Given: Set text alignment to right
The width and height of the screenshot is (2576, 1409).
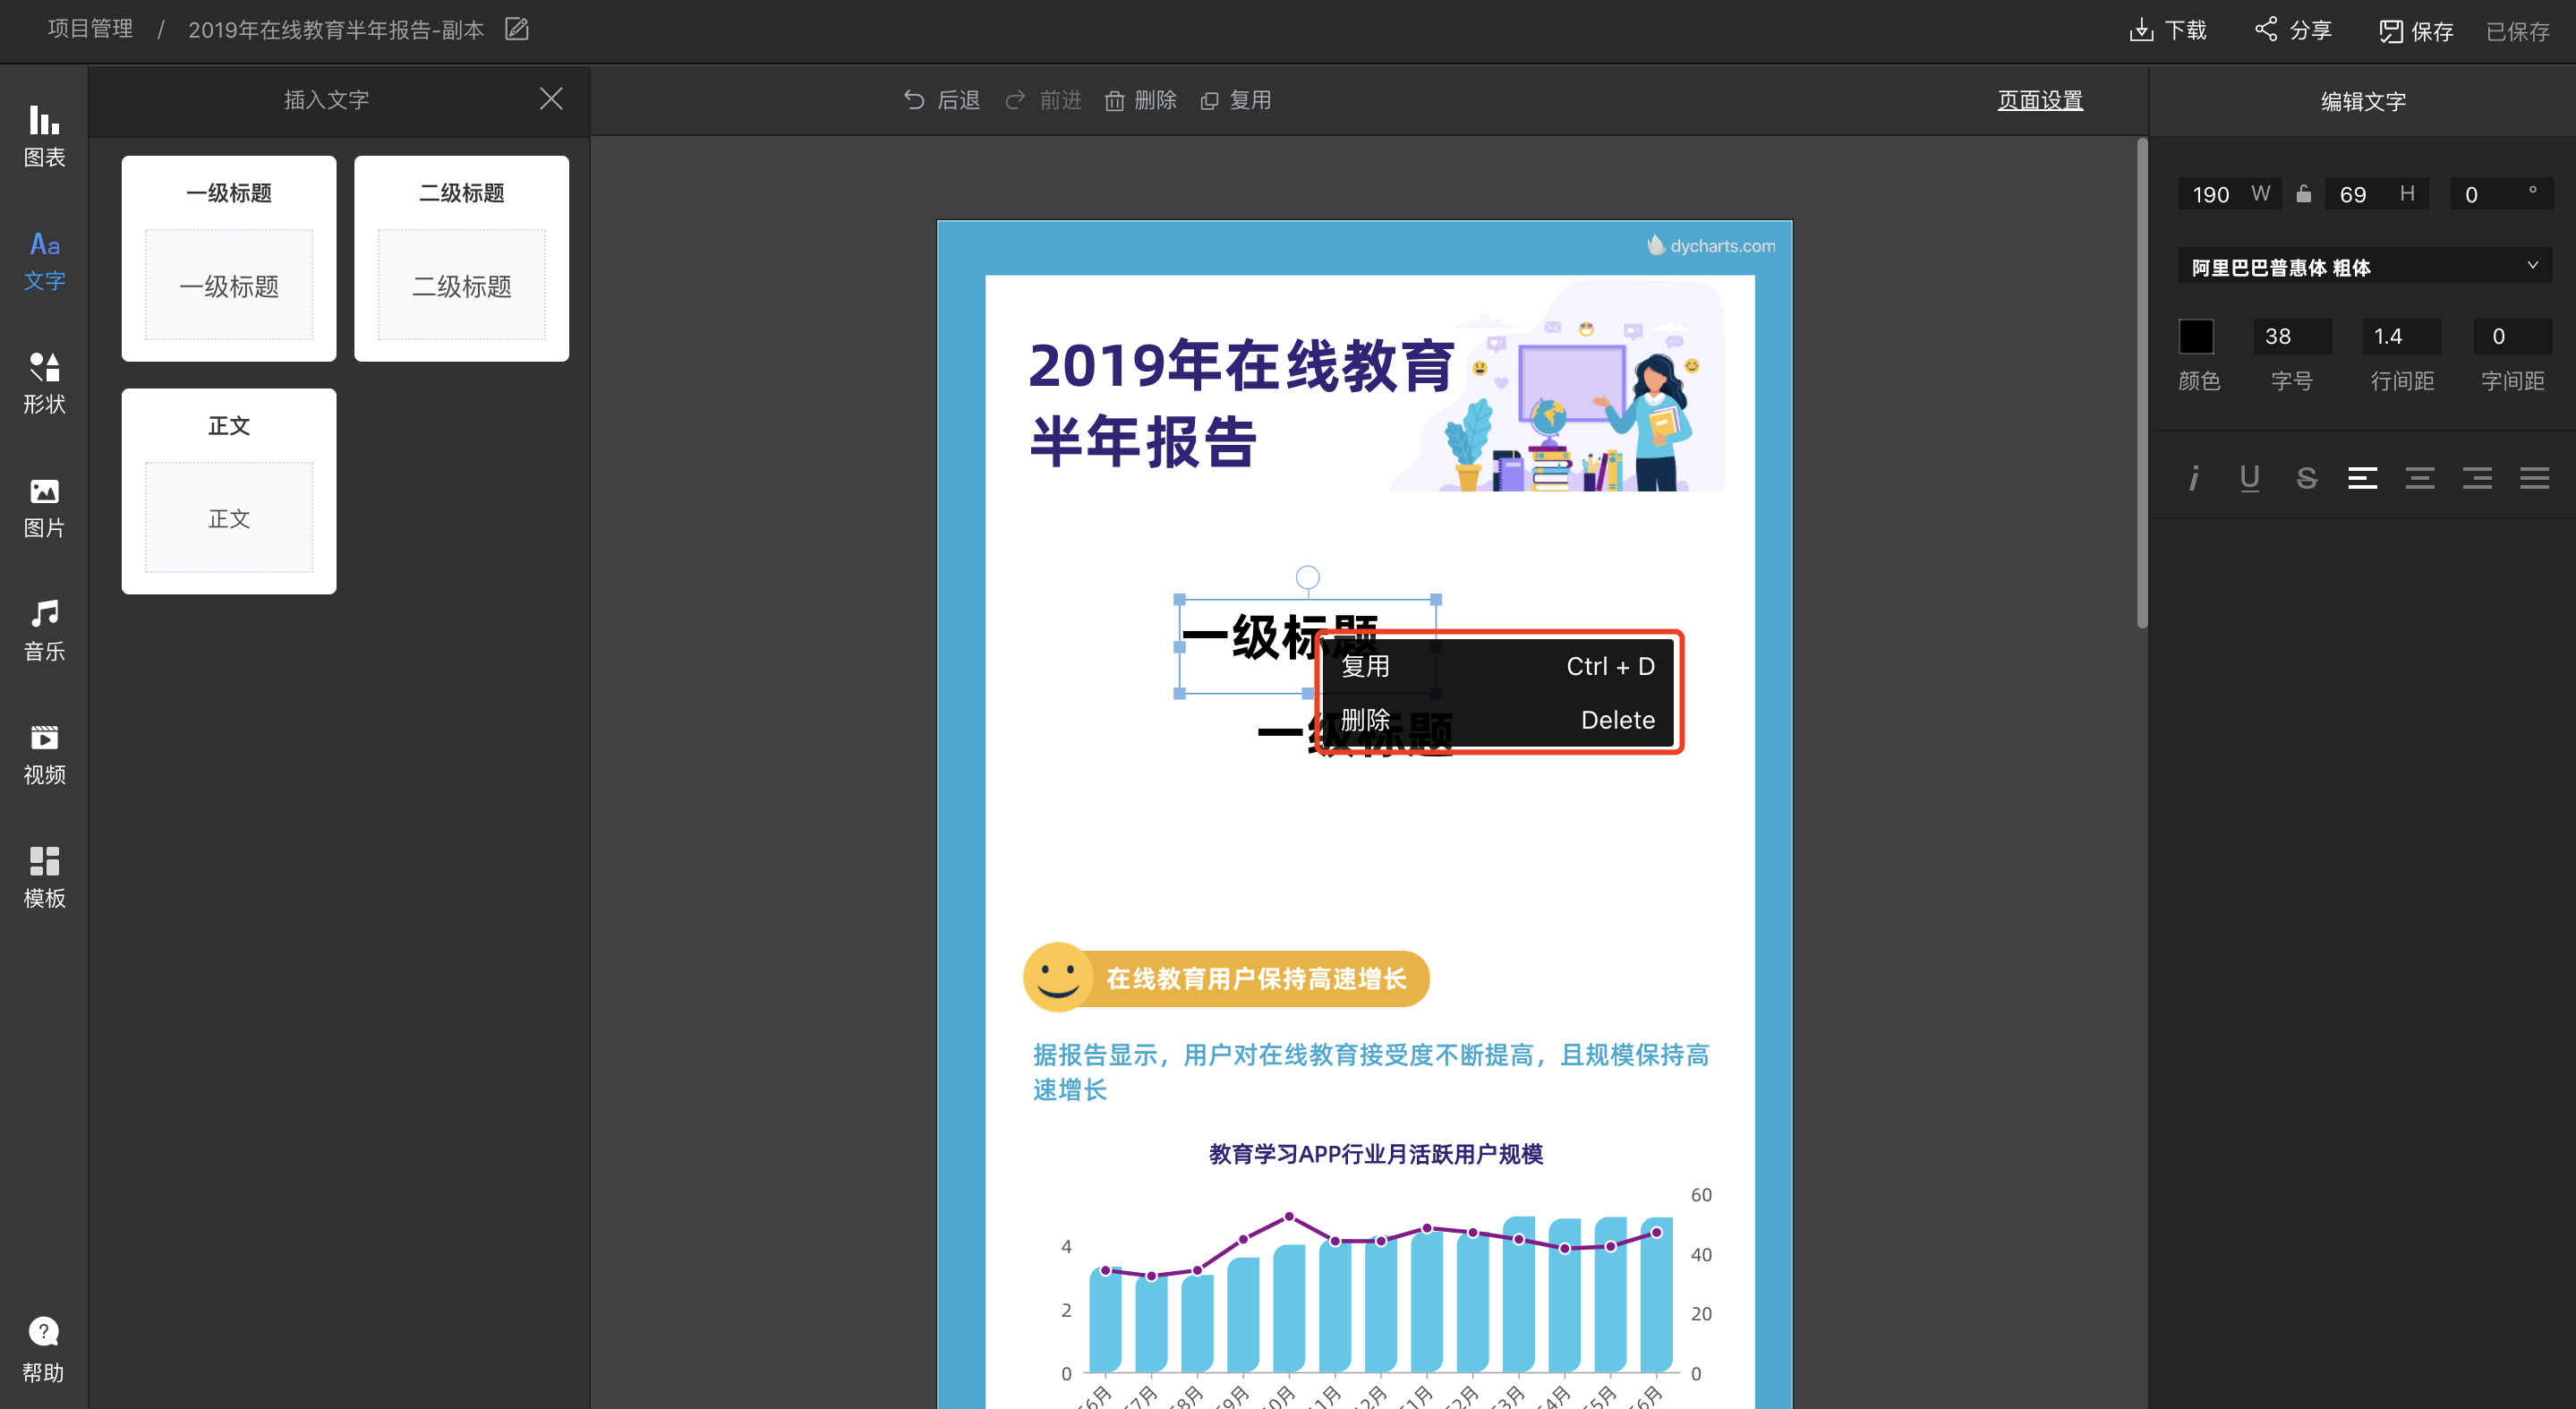Looking at the screenshot, I should coord(2477,478).
